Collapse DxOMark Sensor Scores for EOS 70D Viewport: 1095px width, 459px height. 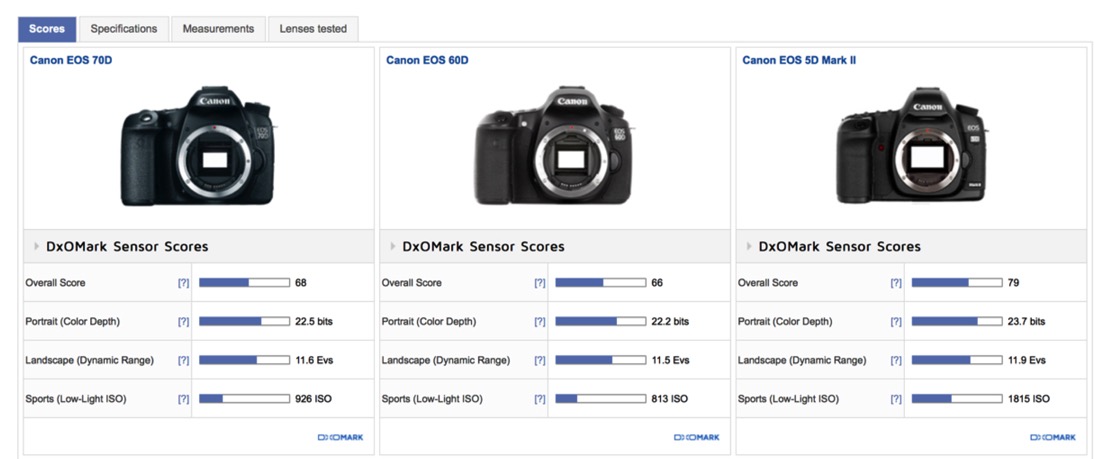pos(36,247)
